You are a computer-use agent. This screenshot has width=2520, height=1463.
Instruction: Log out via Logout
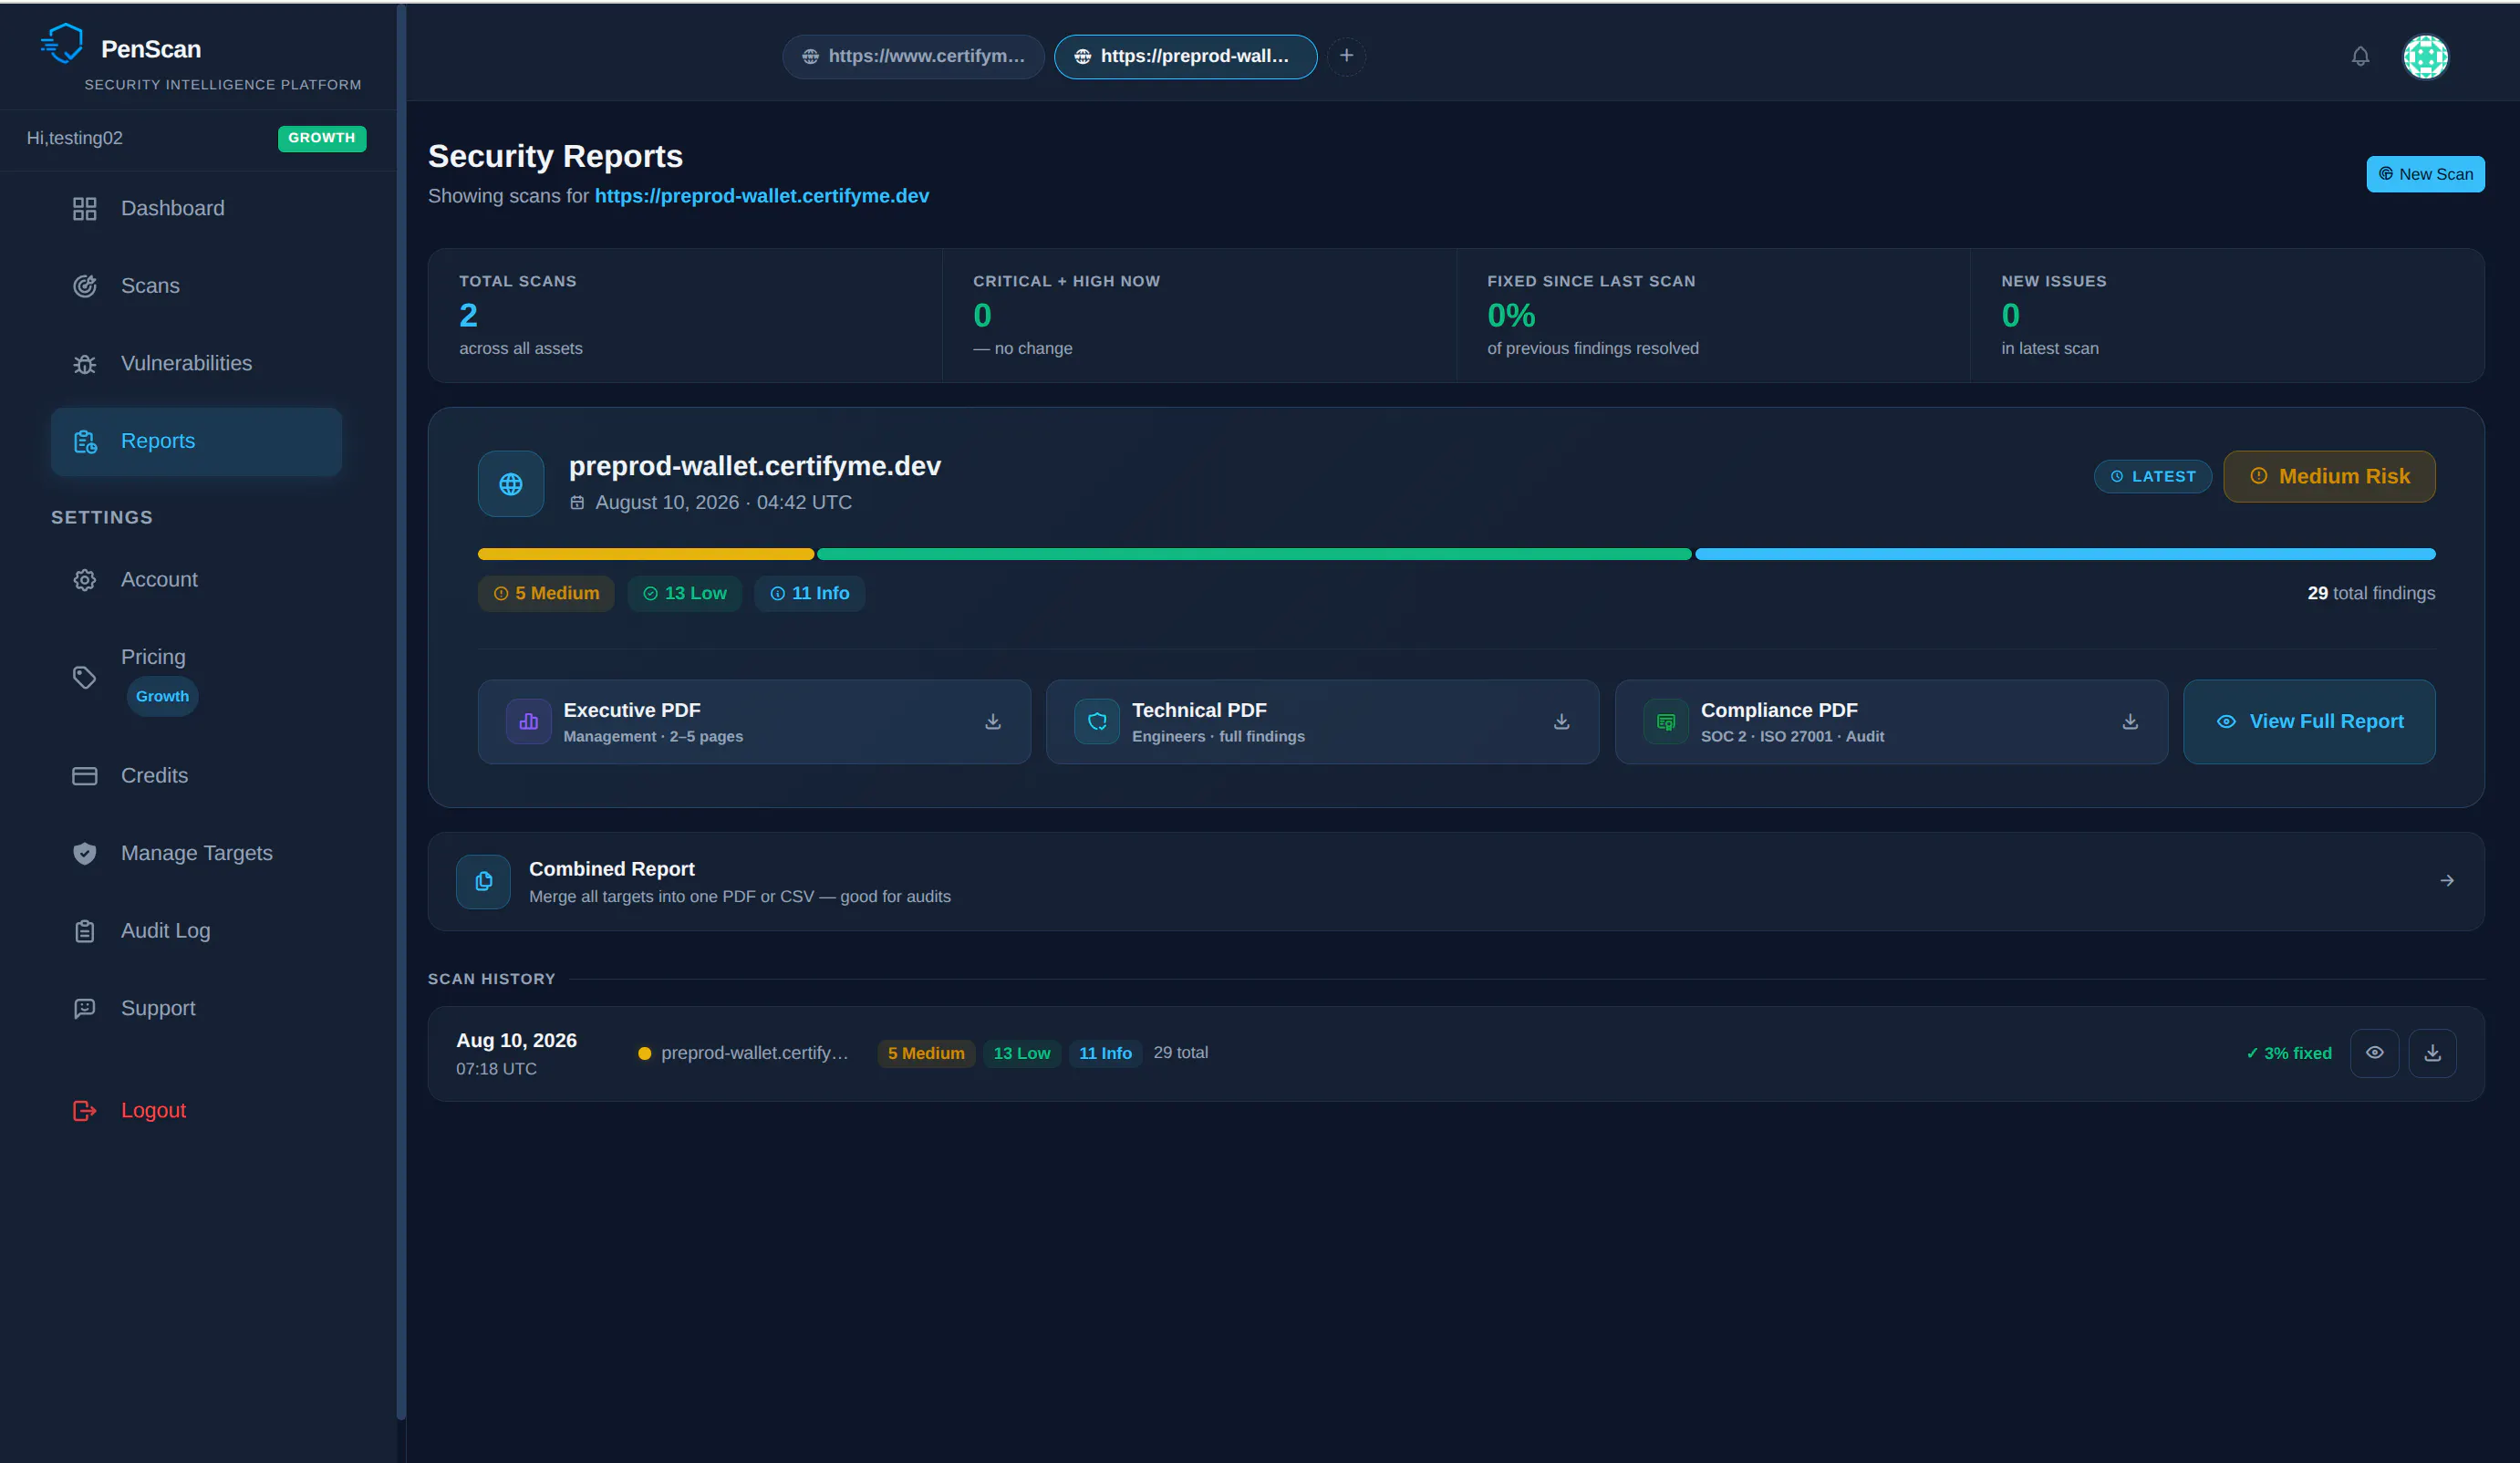click(196, 1110)
